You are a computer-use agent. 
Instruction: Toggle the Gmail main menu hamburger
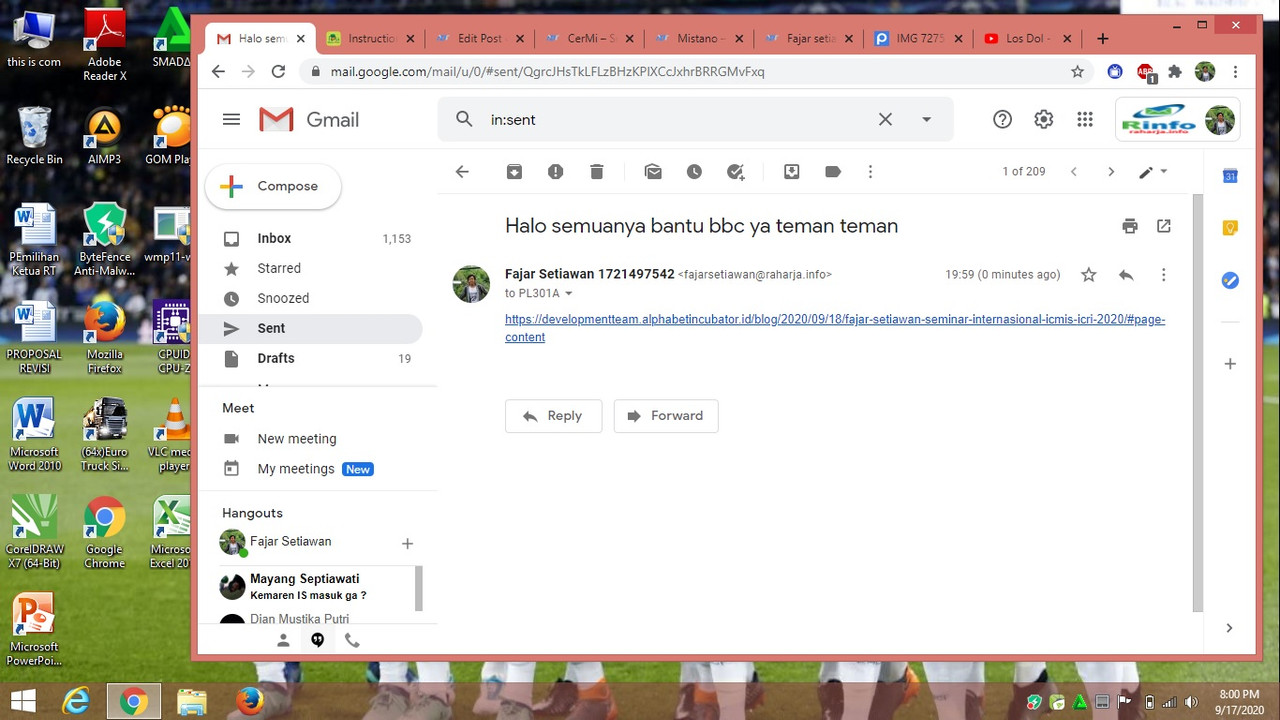231,119
